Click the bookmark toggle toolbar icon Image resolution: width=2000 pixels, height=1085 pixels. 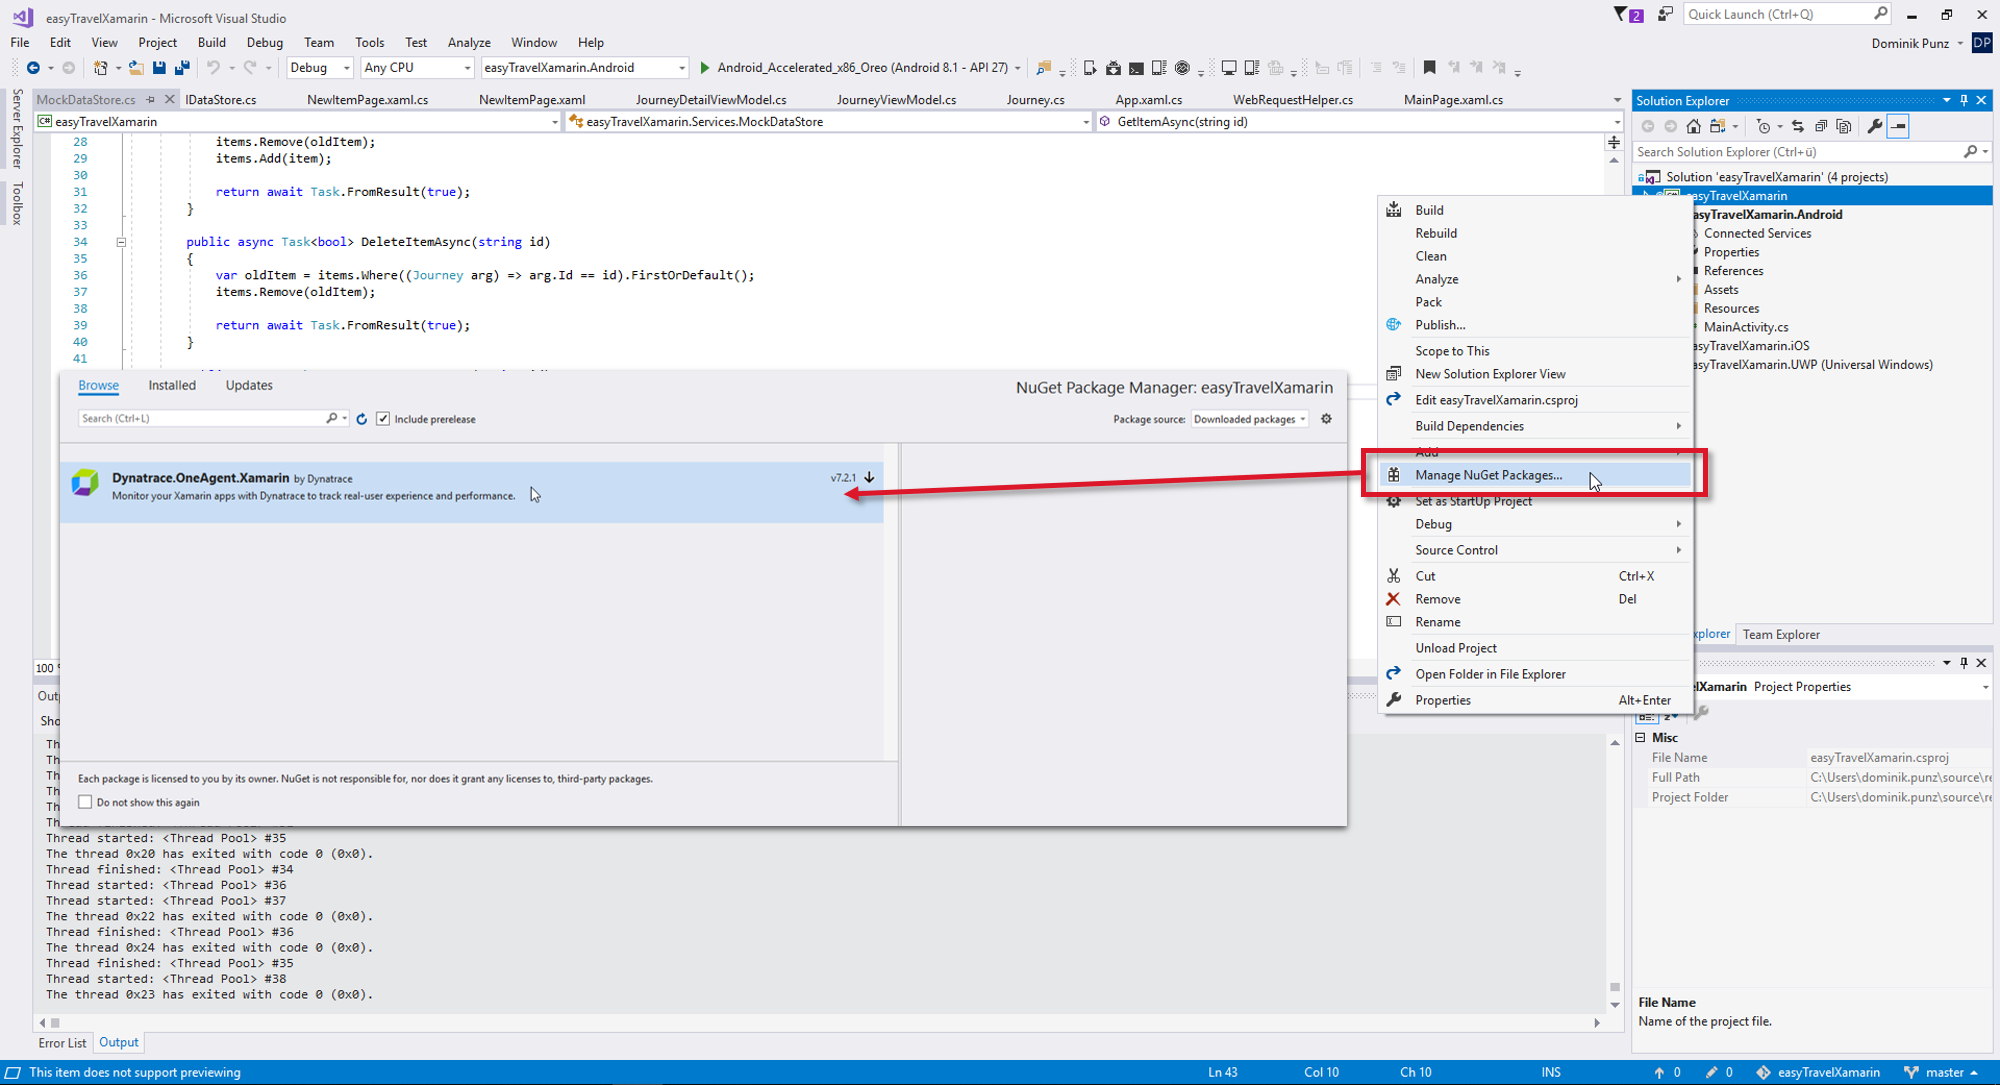point(1429,68)
